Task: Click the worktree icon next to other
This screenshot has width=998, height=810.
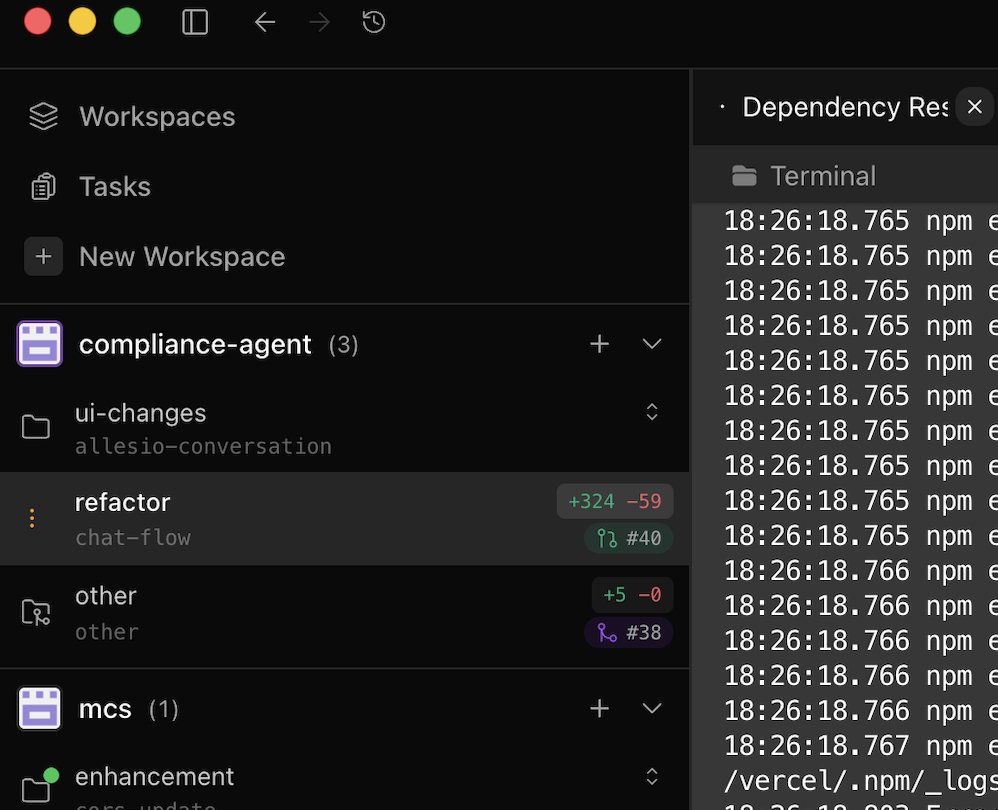Action: click(x=36, y=611)
